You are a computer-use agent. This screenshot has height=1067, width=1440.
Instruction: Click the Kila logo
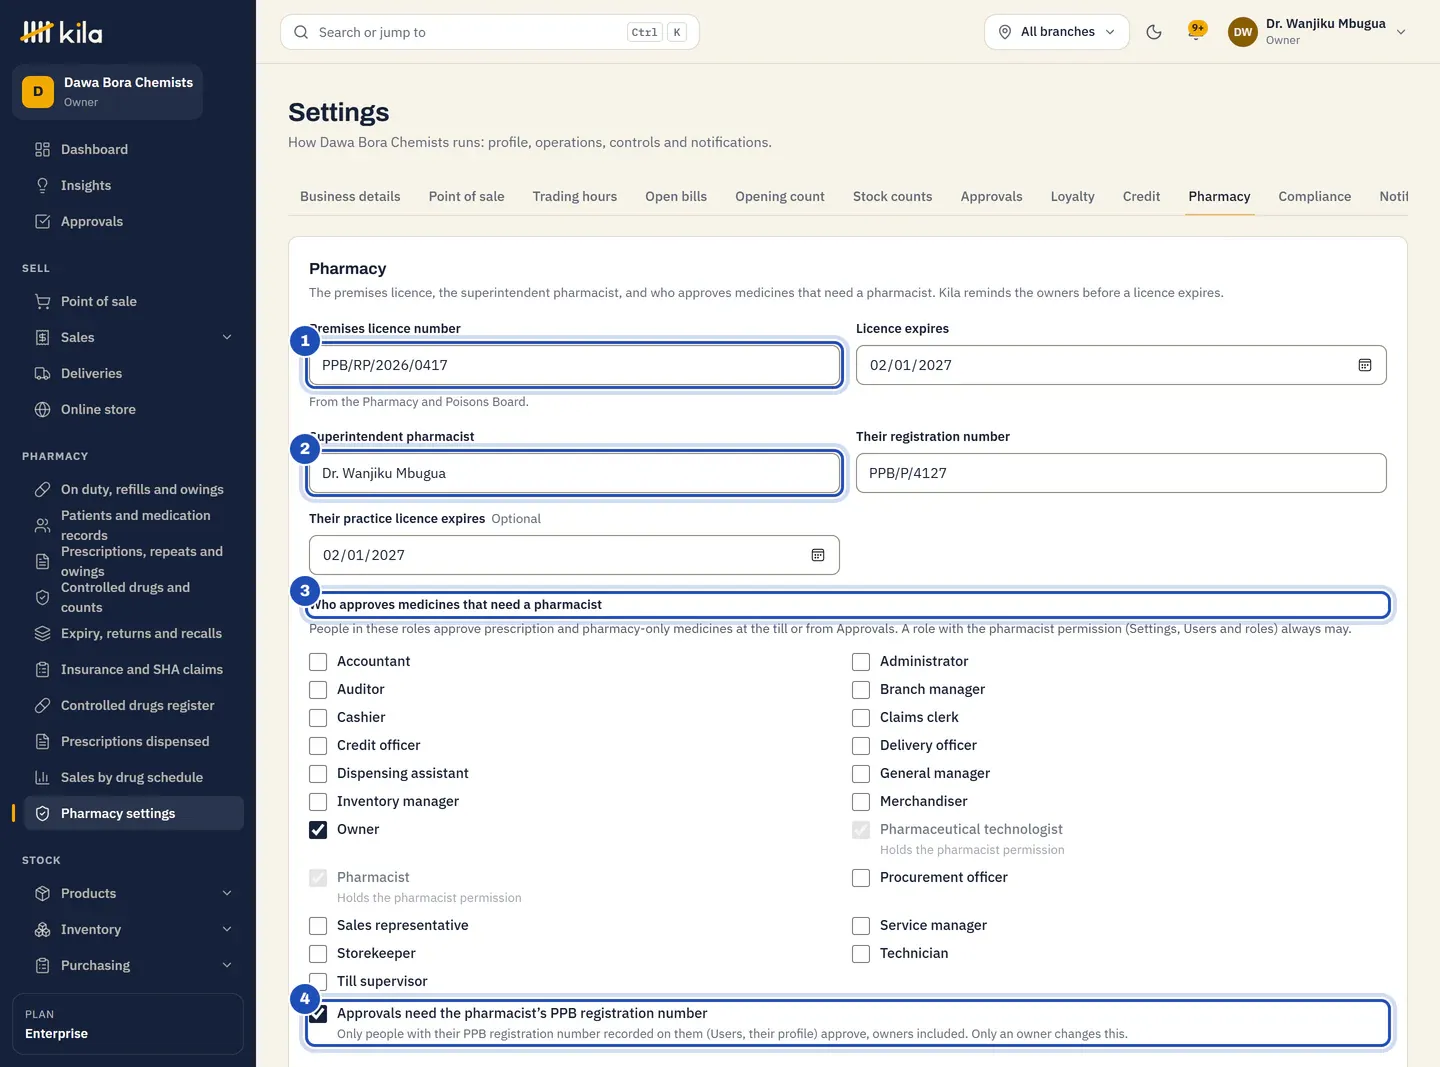[x=61, y=32]
